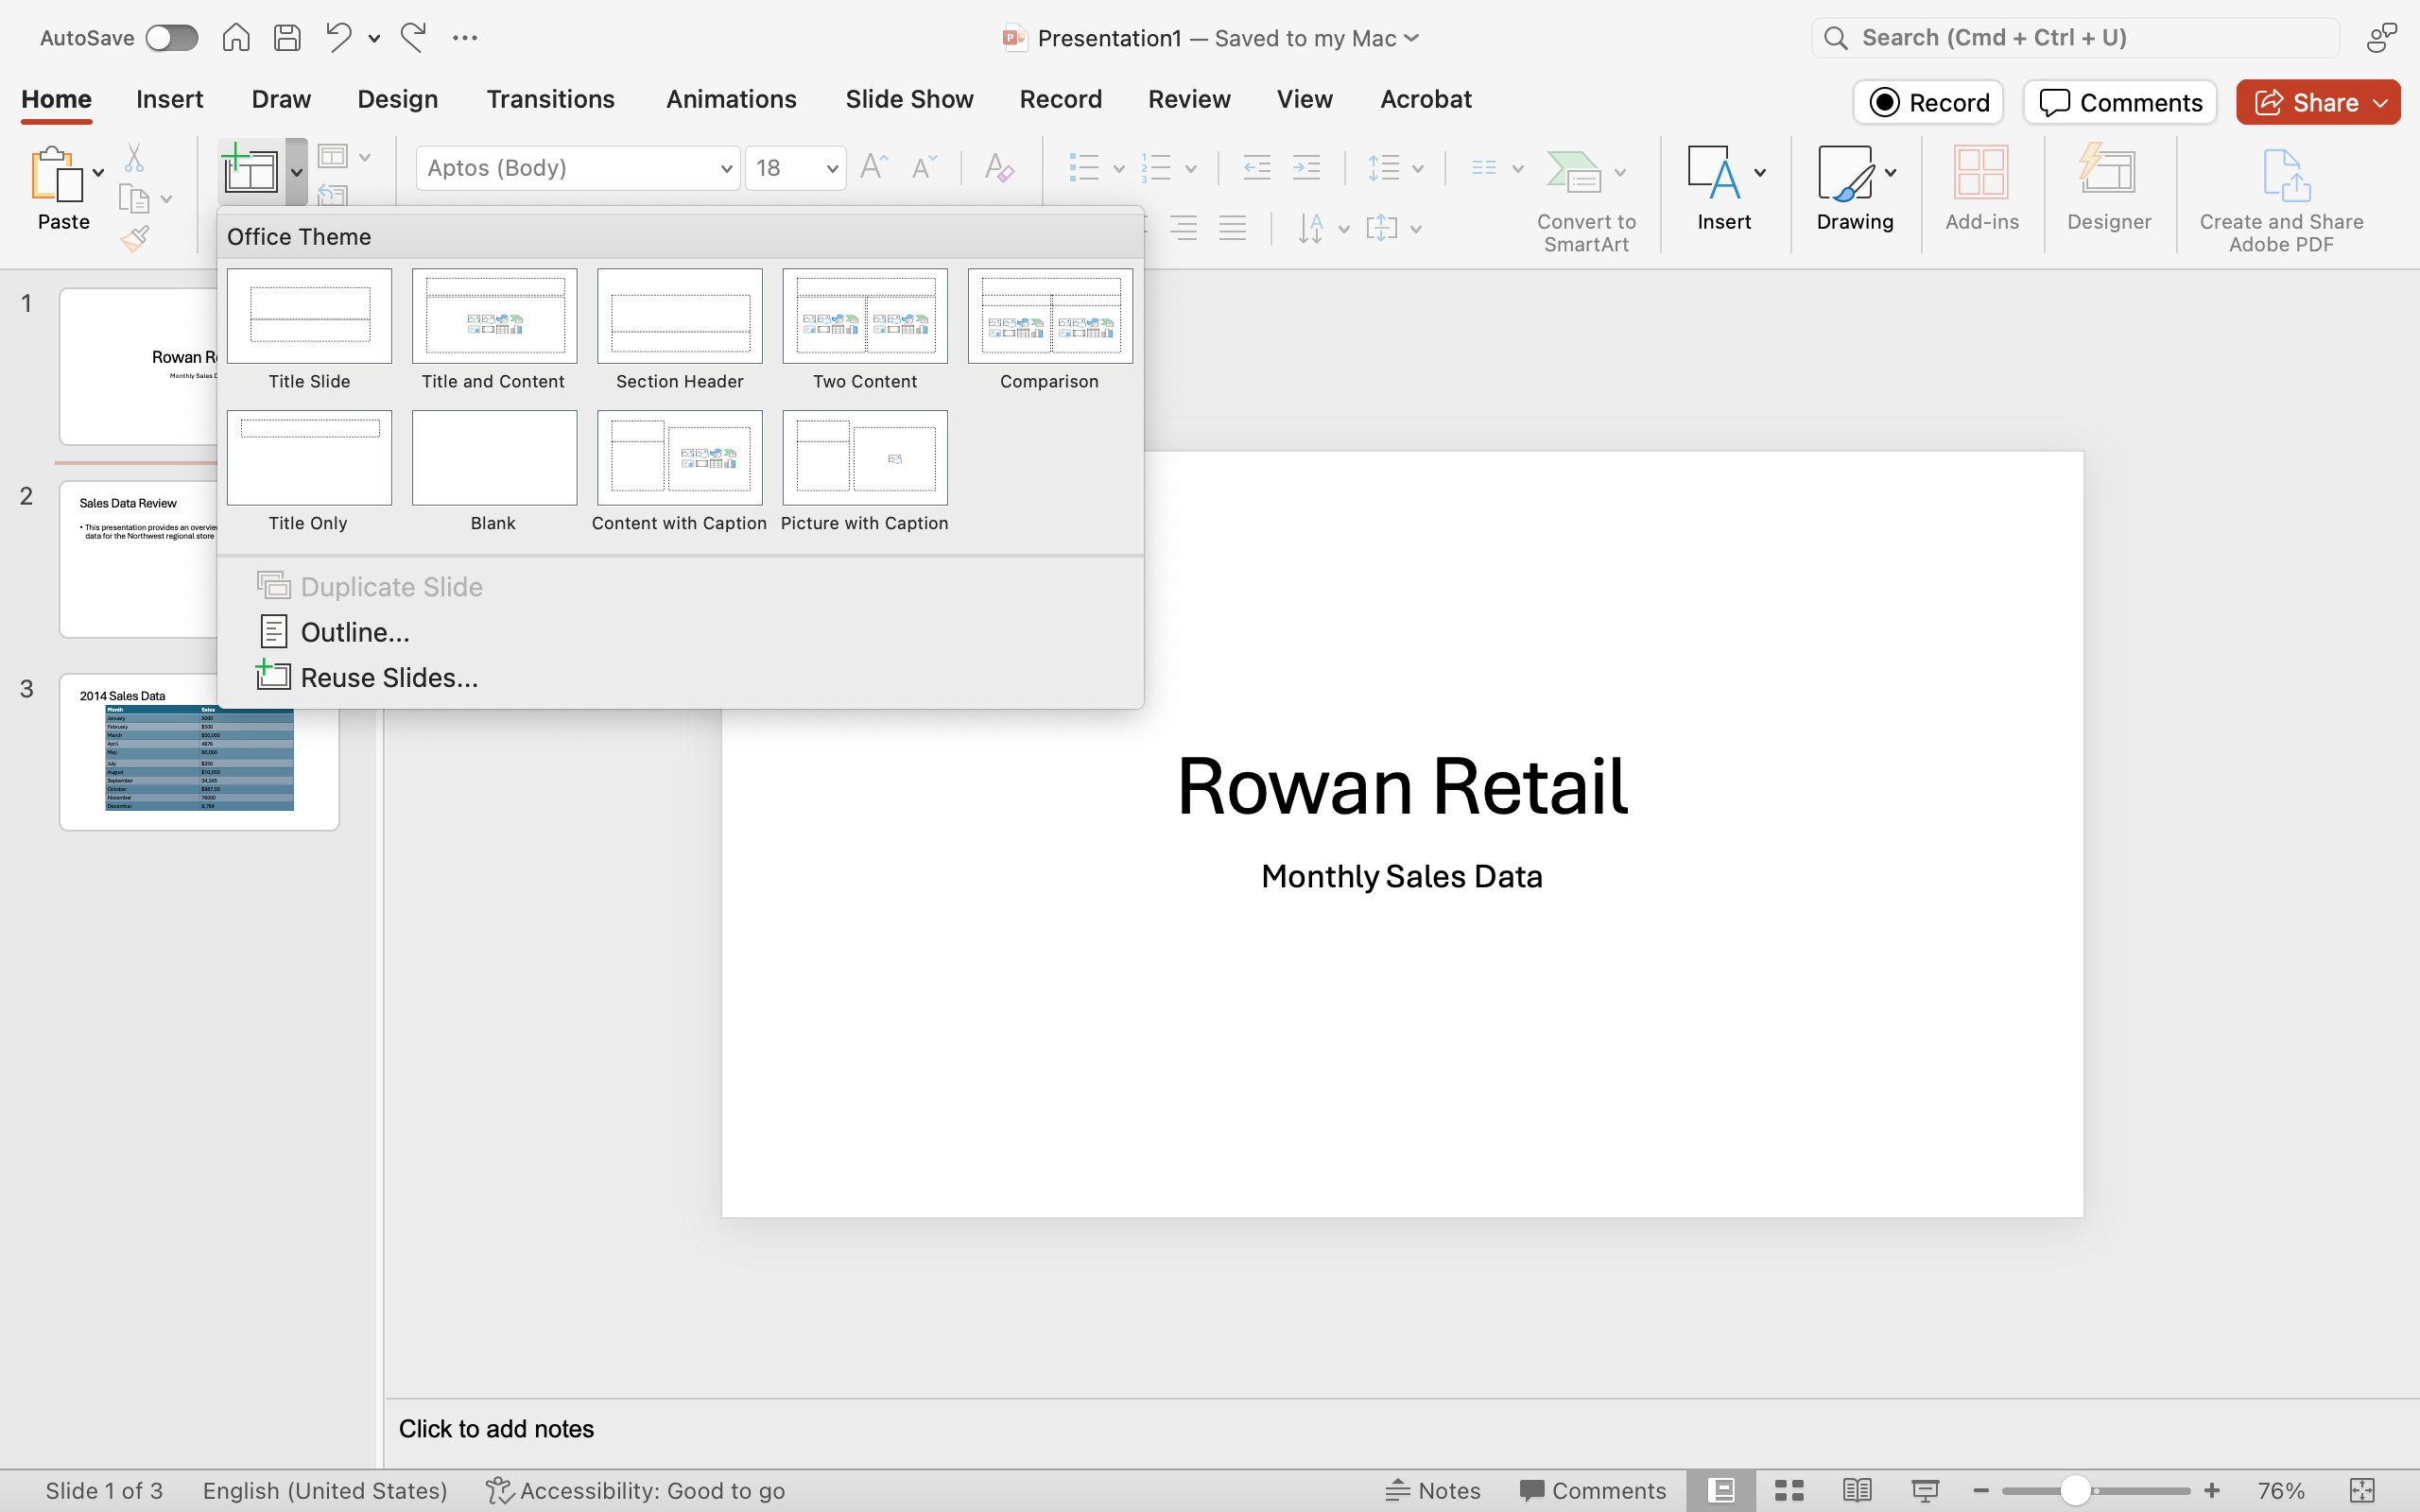Click English (United States) language status

(x=325, y=1490)
